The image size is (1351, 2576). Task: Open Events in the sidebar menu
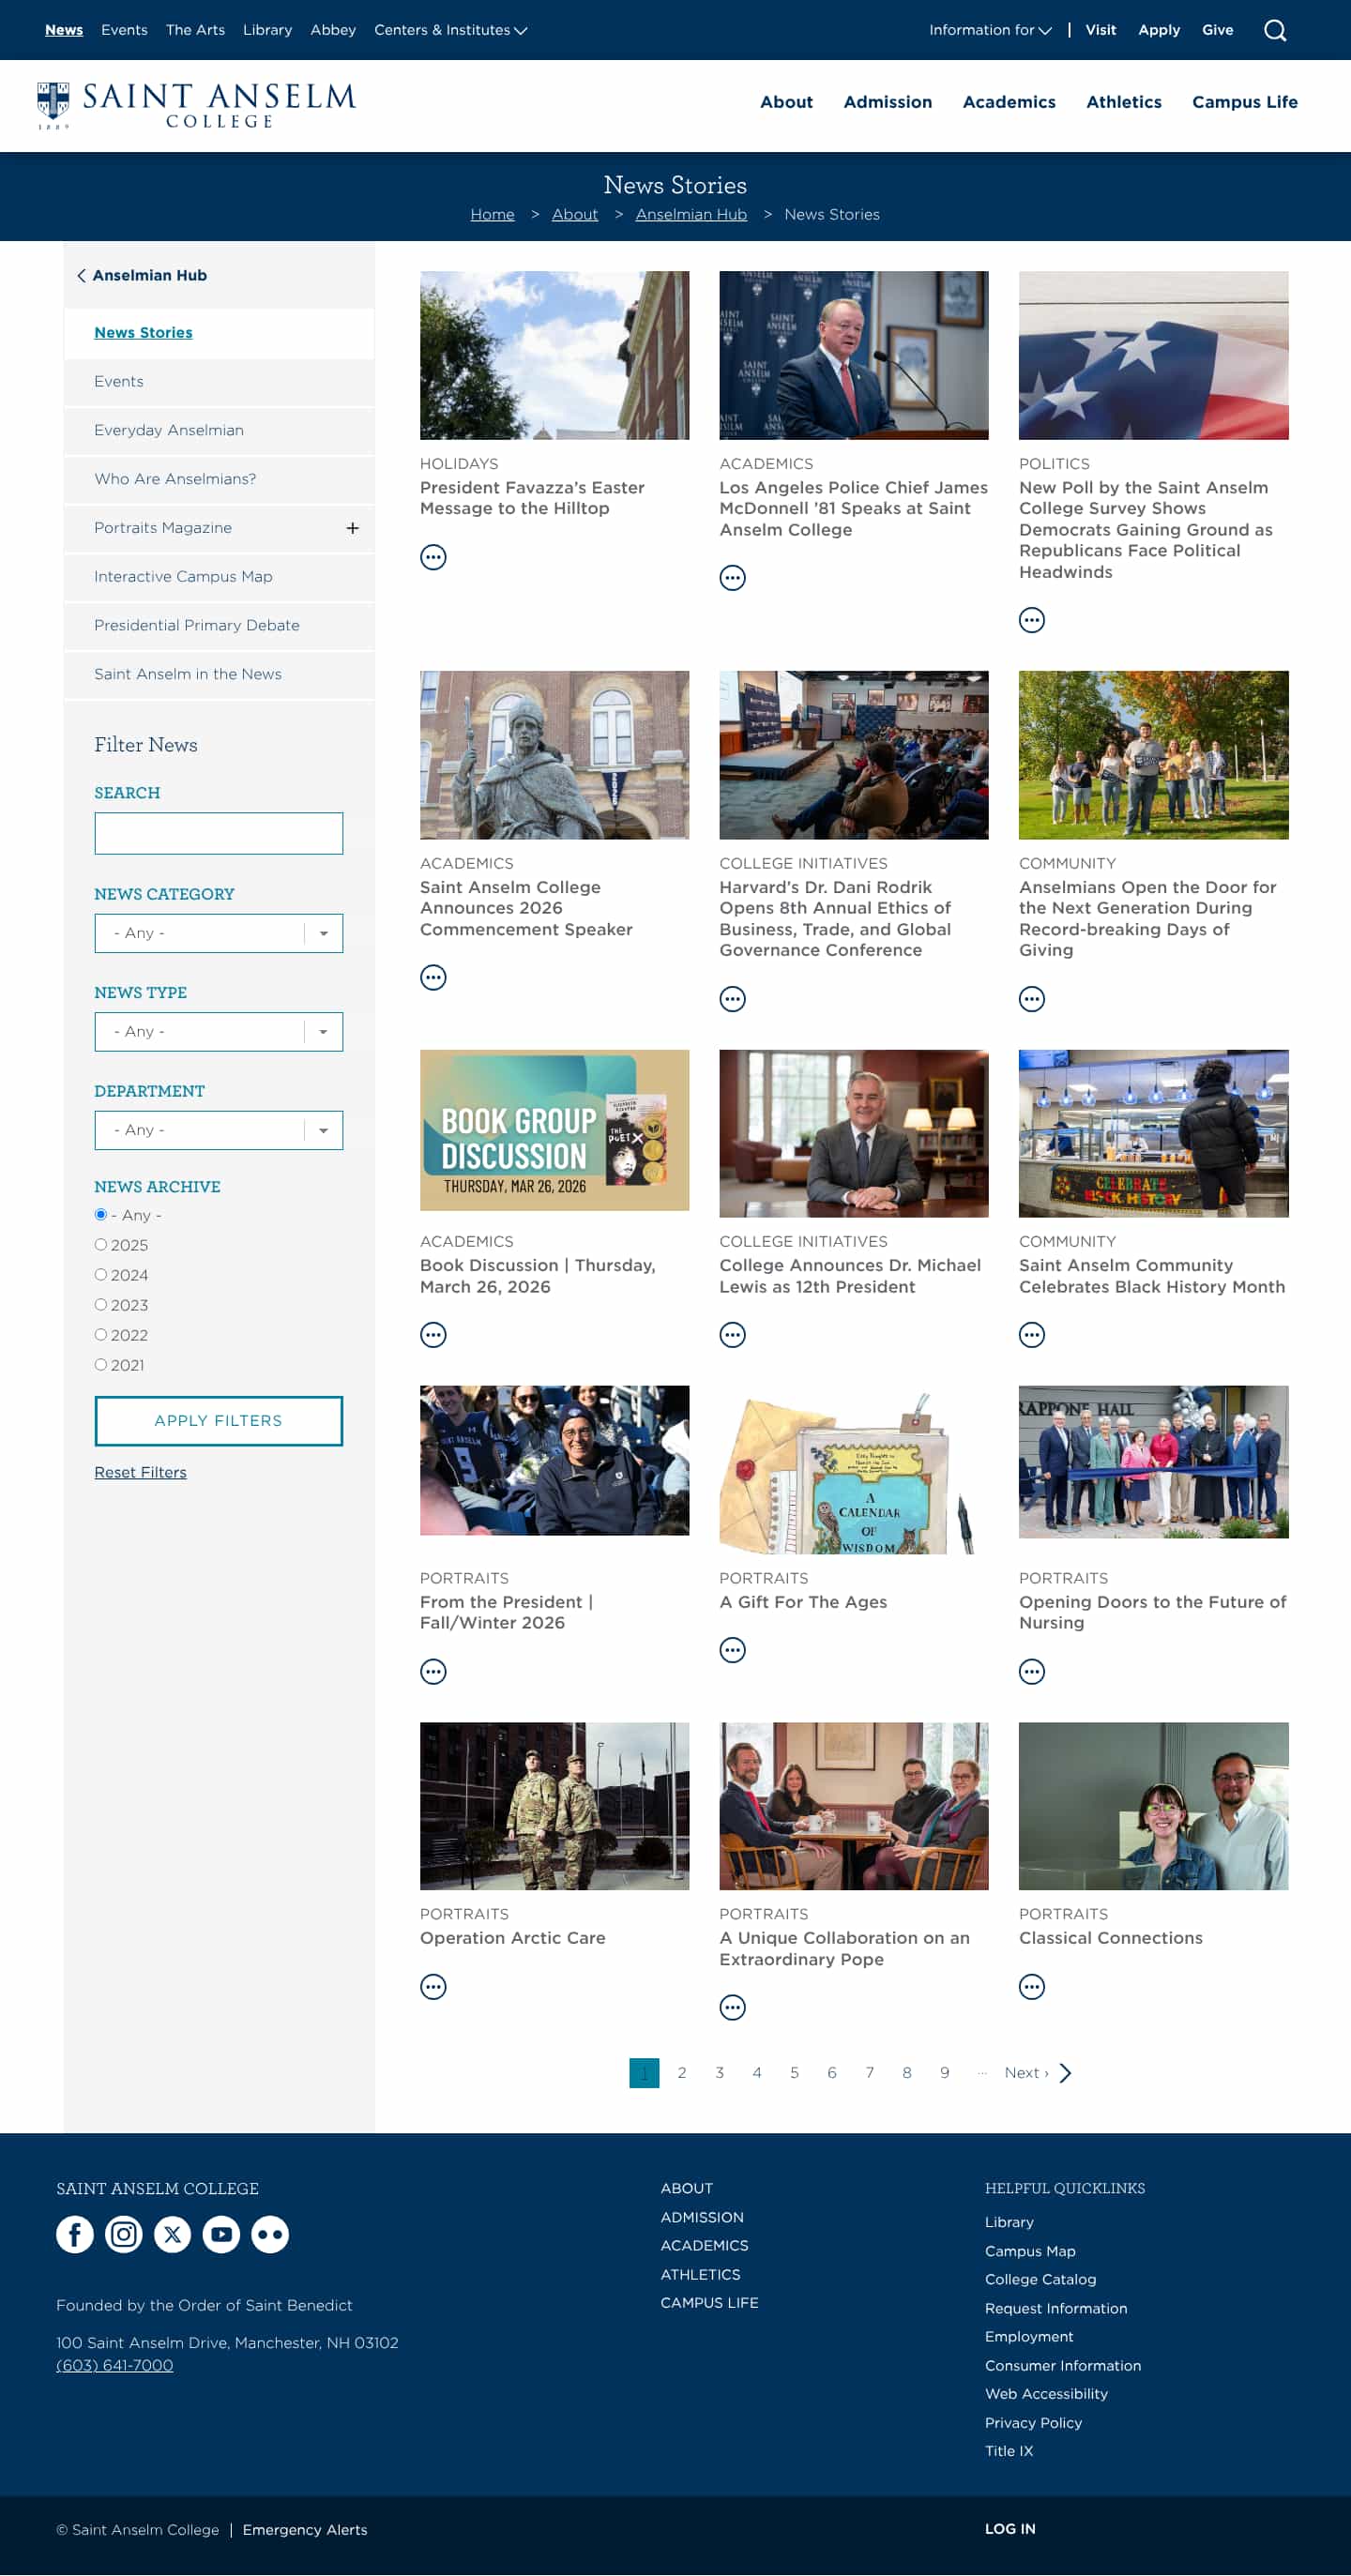pos(219,382)
